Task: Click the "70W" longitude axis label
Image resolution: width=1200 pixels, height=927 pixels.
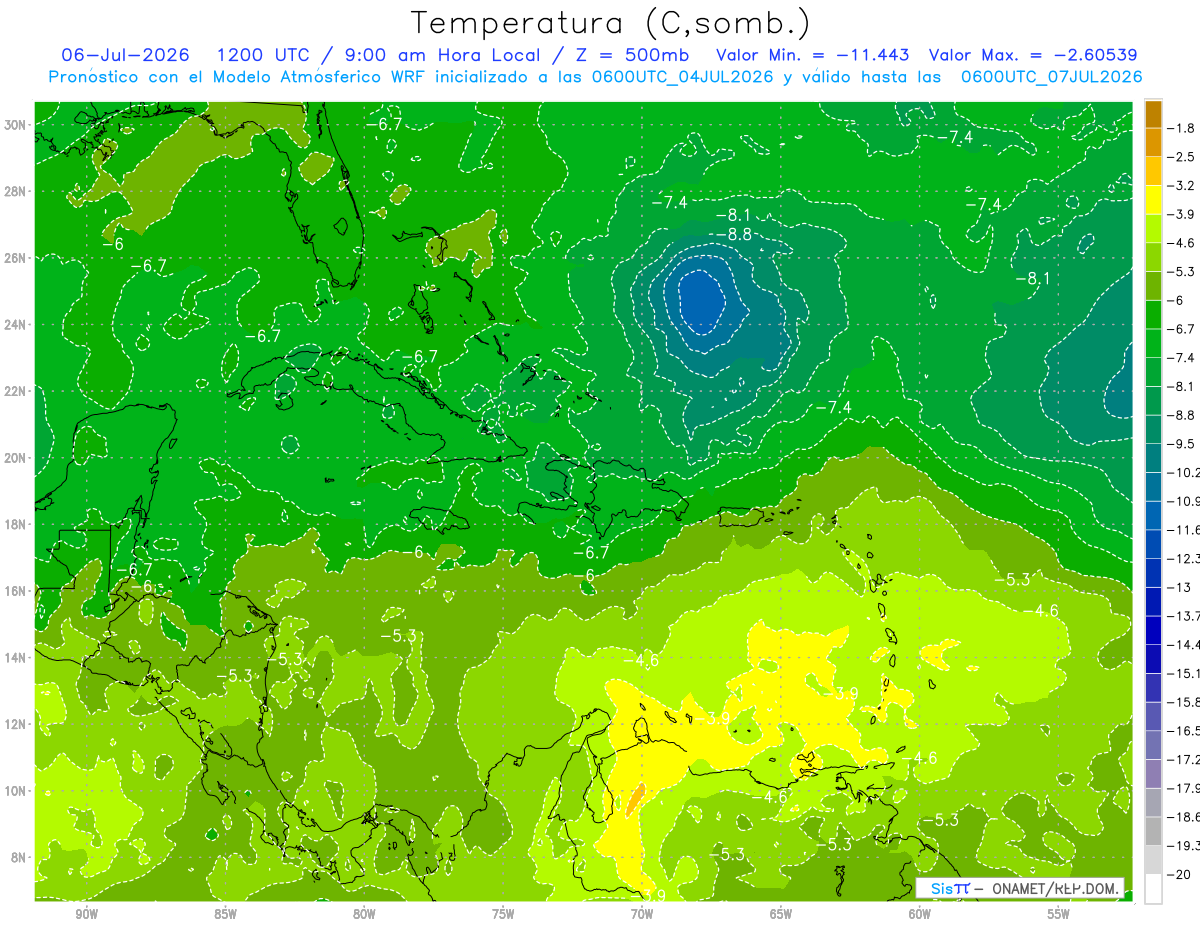Action: pos(642,914)
